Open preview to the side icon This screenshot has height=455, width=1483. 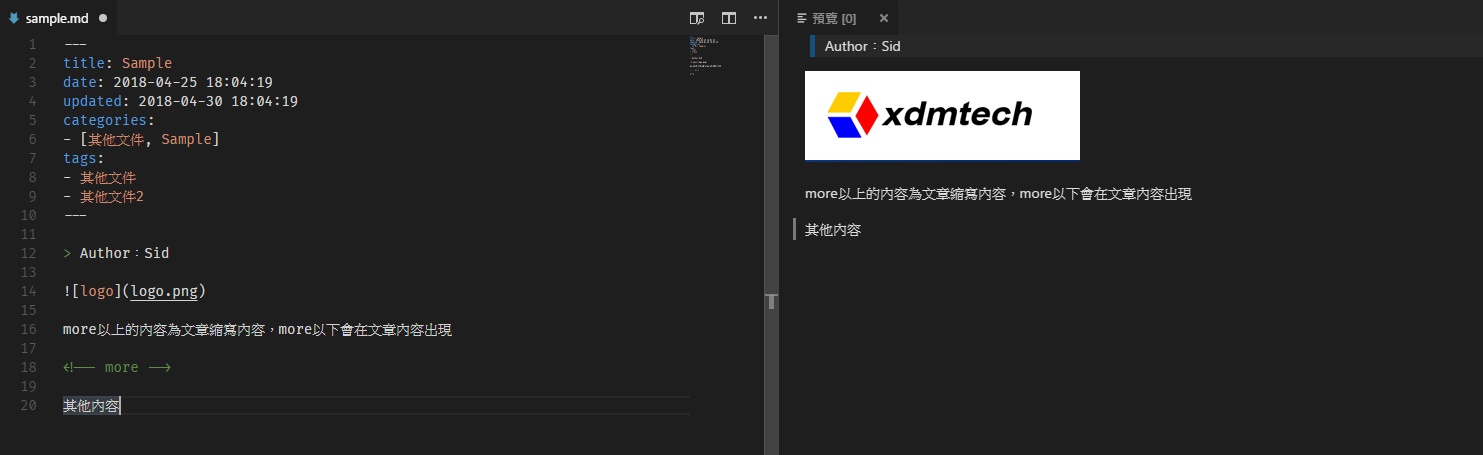click(697, 18)
